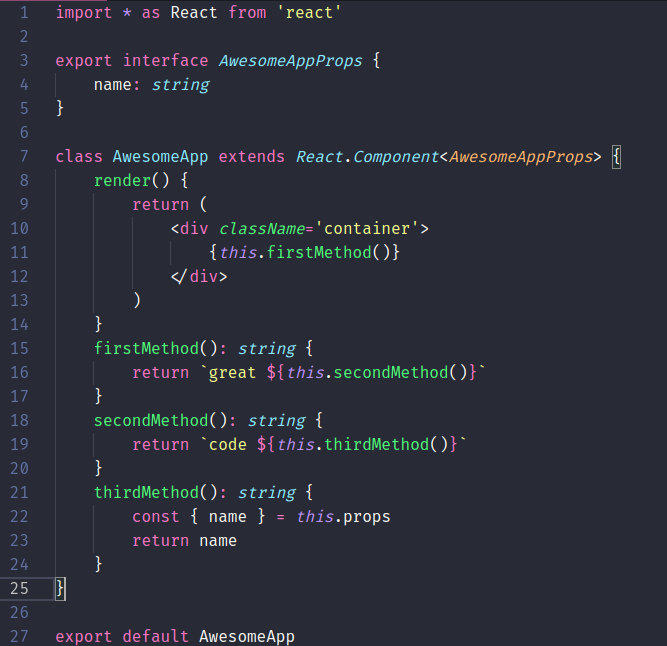Click the 'import' keyword on line 1
This screenshot has width=667, height=646.
pos(84,12)
